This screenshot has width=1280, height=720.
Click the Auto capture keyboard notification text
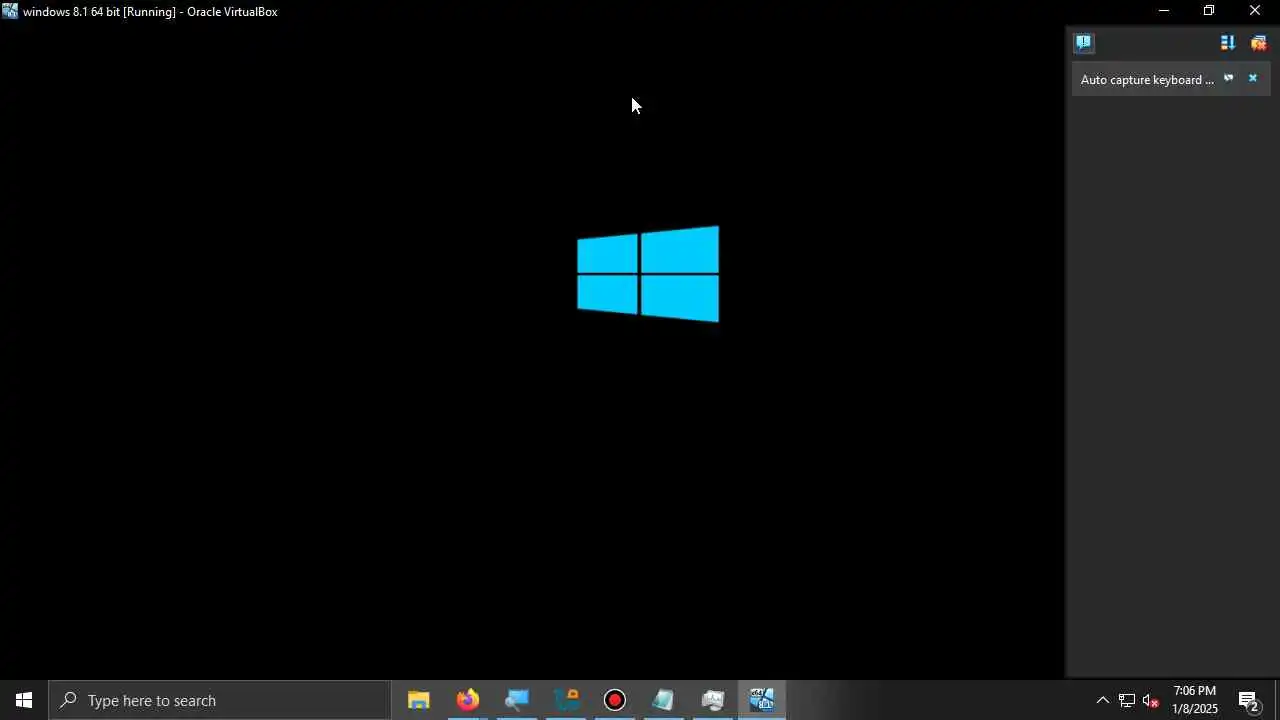[1147, 80]
